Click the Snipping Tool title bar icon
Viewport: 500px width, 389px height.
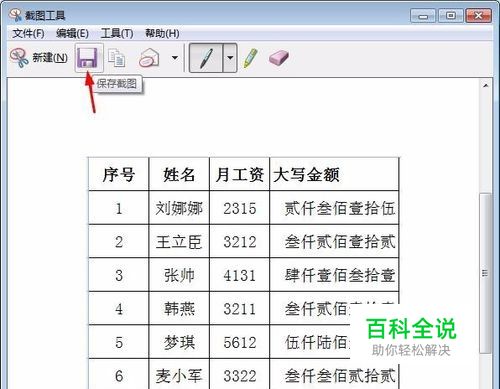[15, 15]
